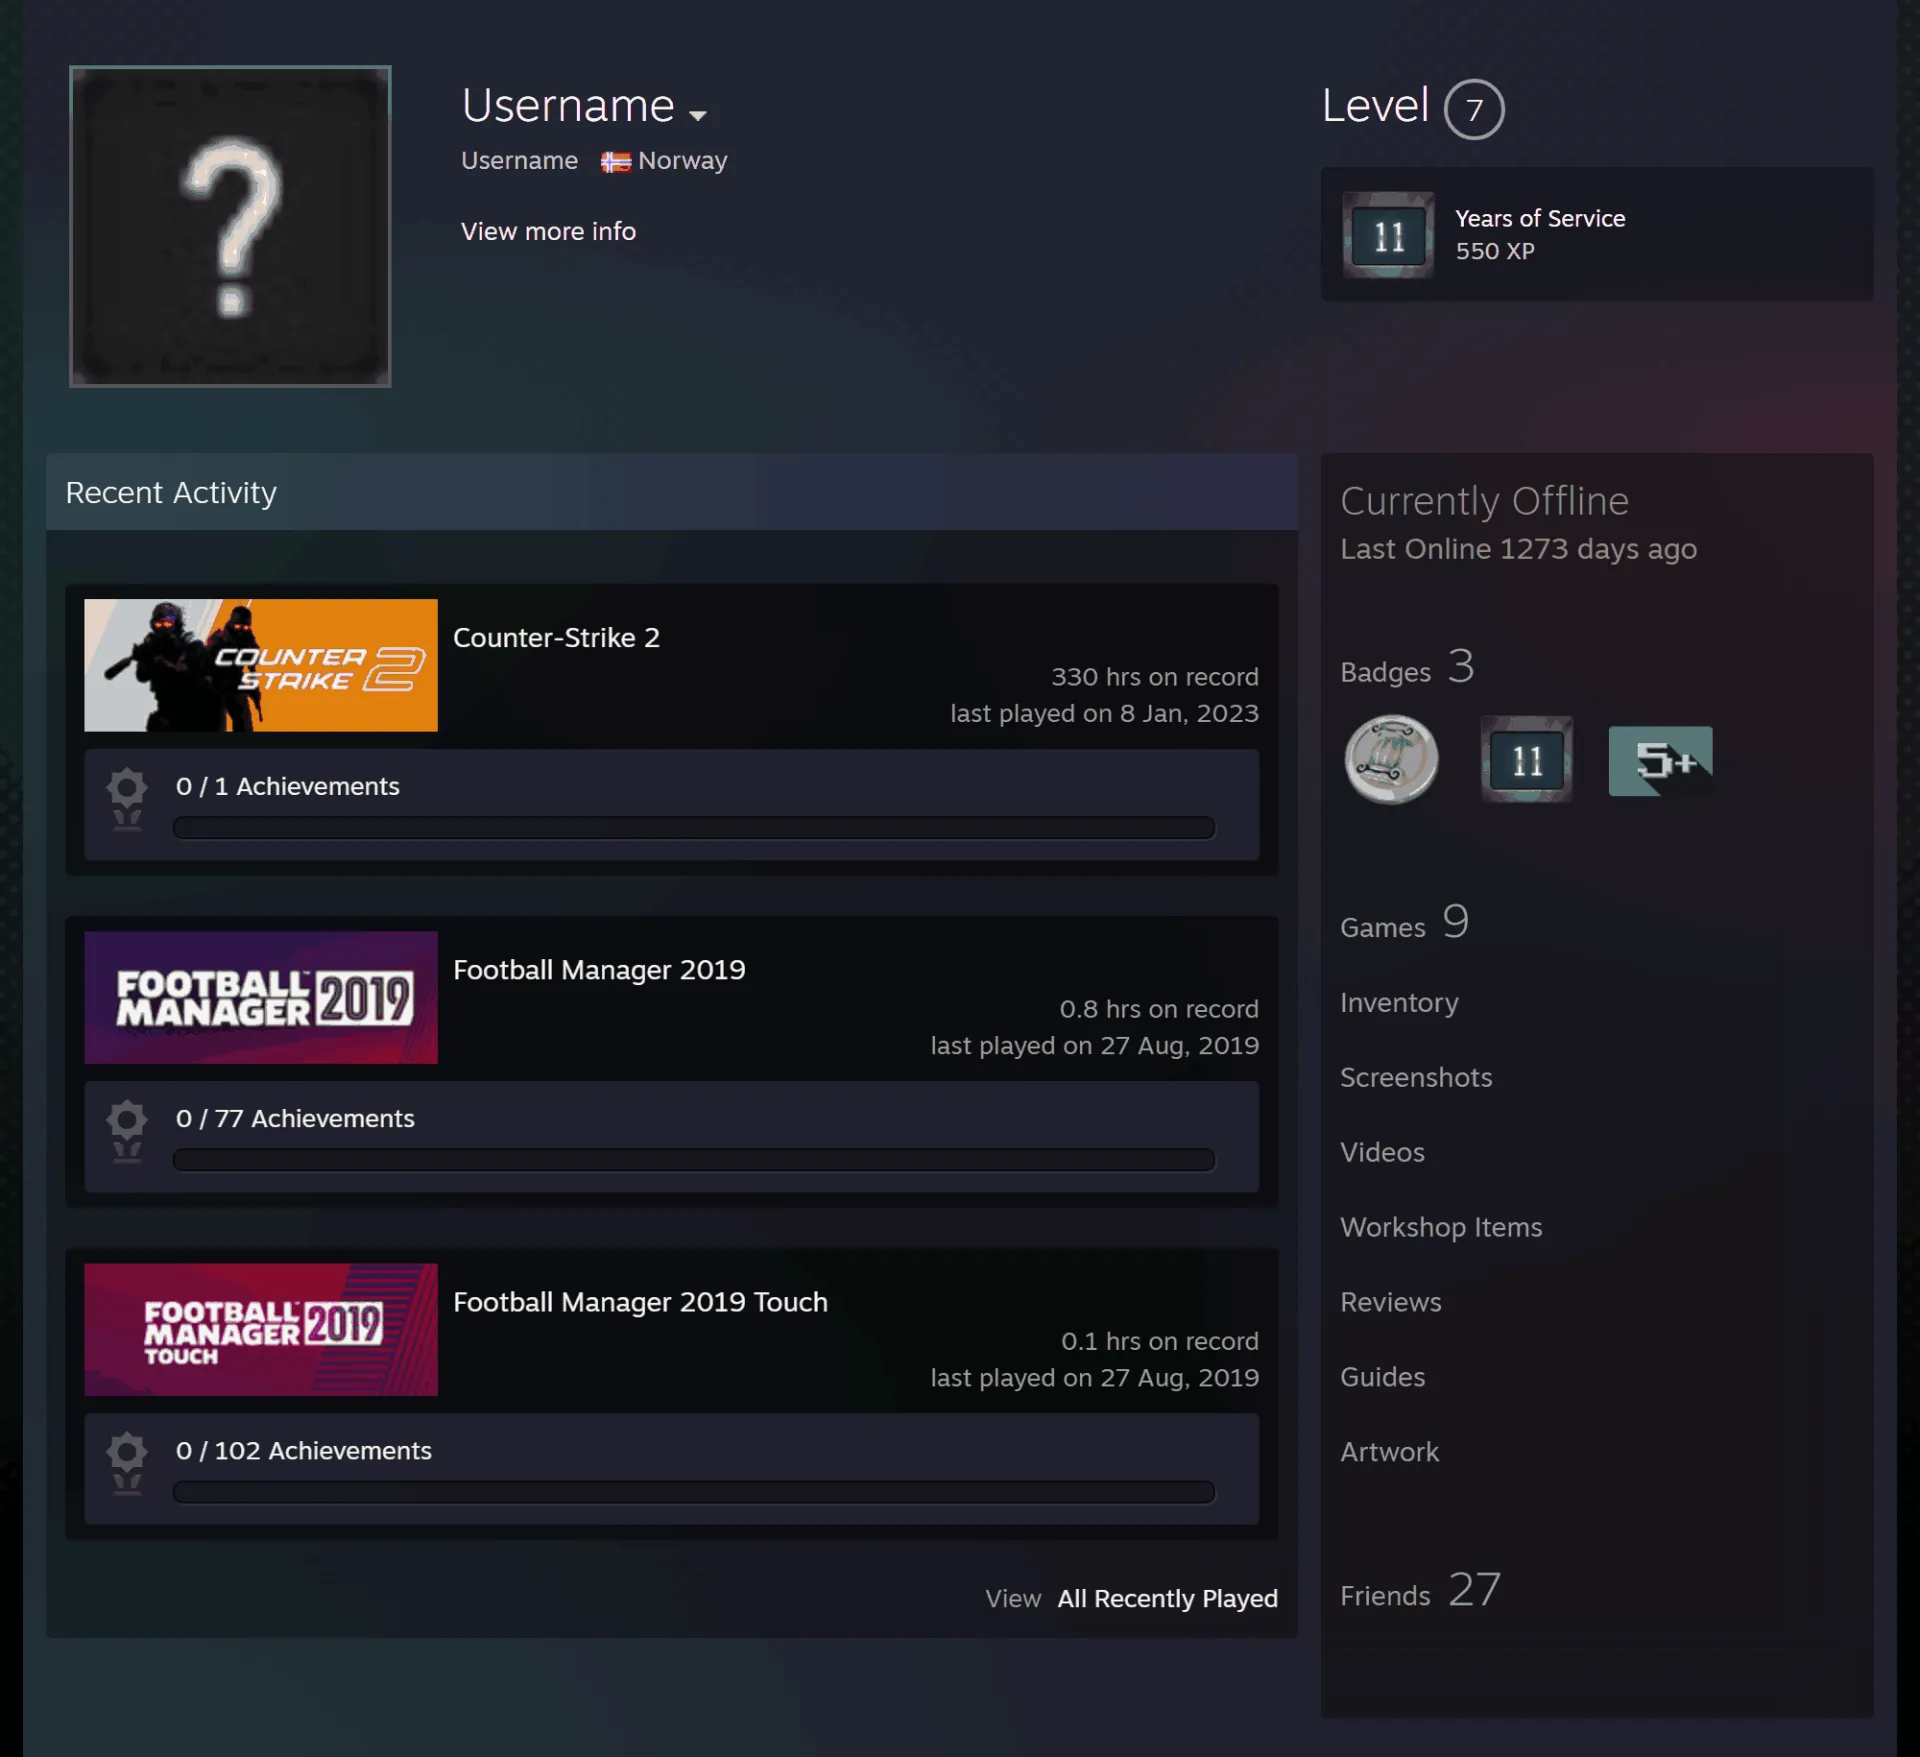Click the Level 7 circle badge
The height and width of the screenshot is (1757, 1920).
[1474, 109]
